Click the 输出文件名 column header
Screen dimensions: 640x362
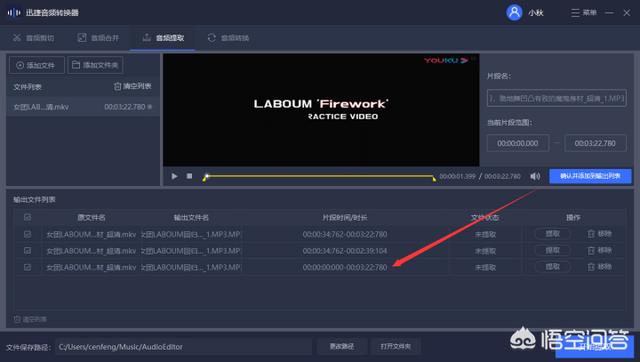[x=191, y=218]
